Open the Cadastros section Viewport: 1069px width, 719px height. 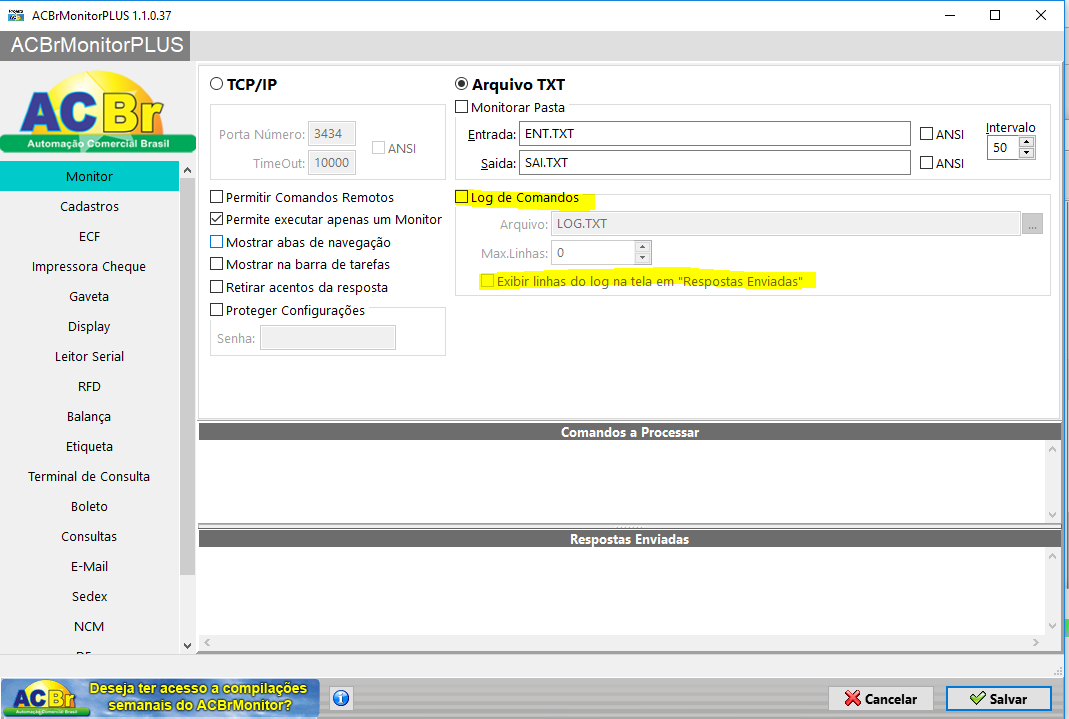click(x=89, y=206)
